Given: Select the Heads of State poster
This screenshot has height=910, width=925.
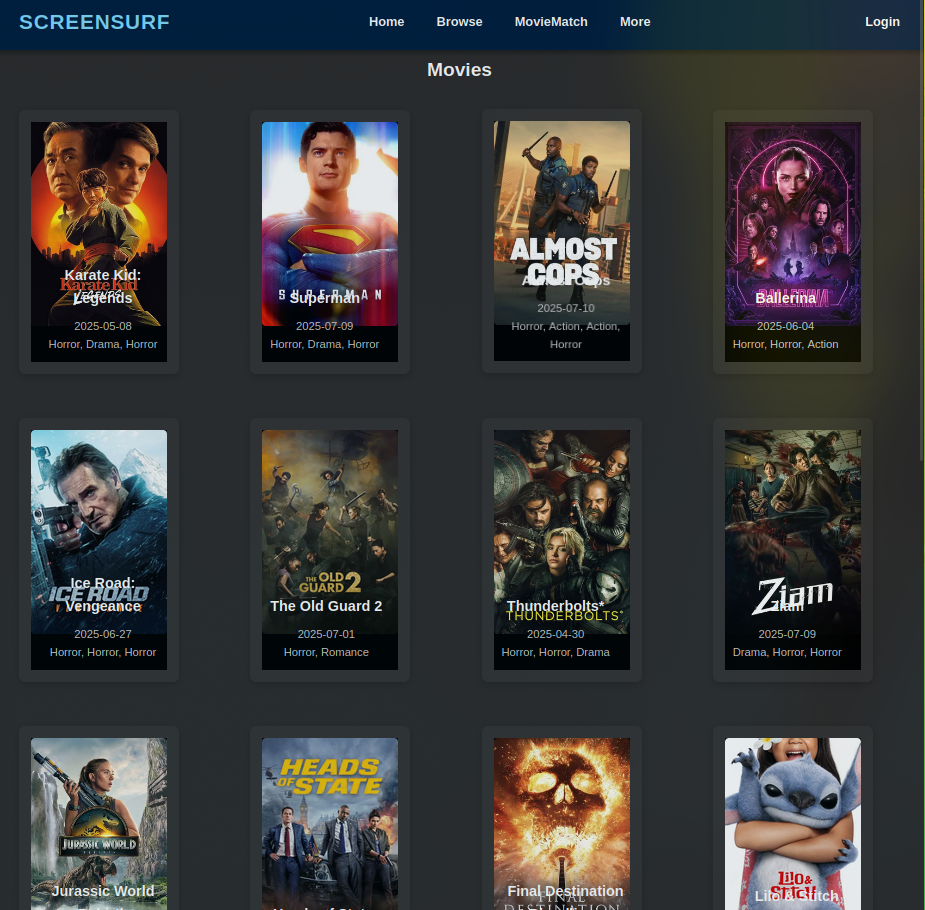Looking at the screenshot, I should (330, 824).
